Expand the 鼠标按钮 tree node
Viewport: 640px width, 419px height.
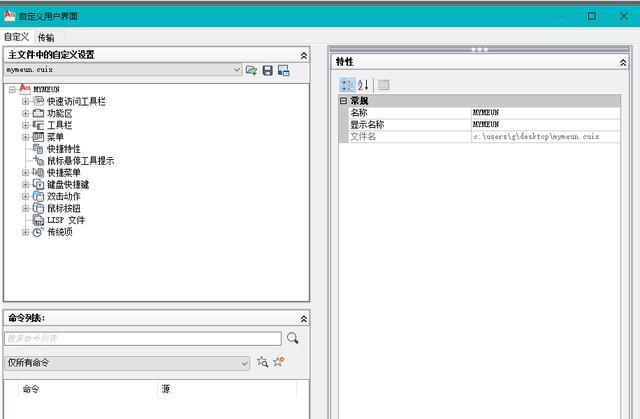pyautogui.click(x=25, y=208)
